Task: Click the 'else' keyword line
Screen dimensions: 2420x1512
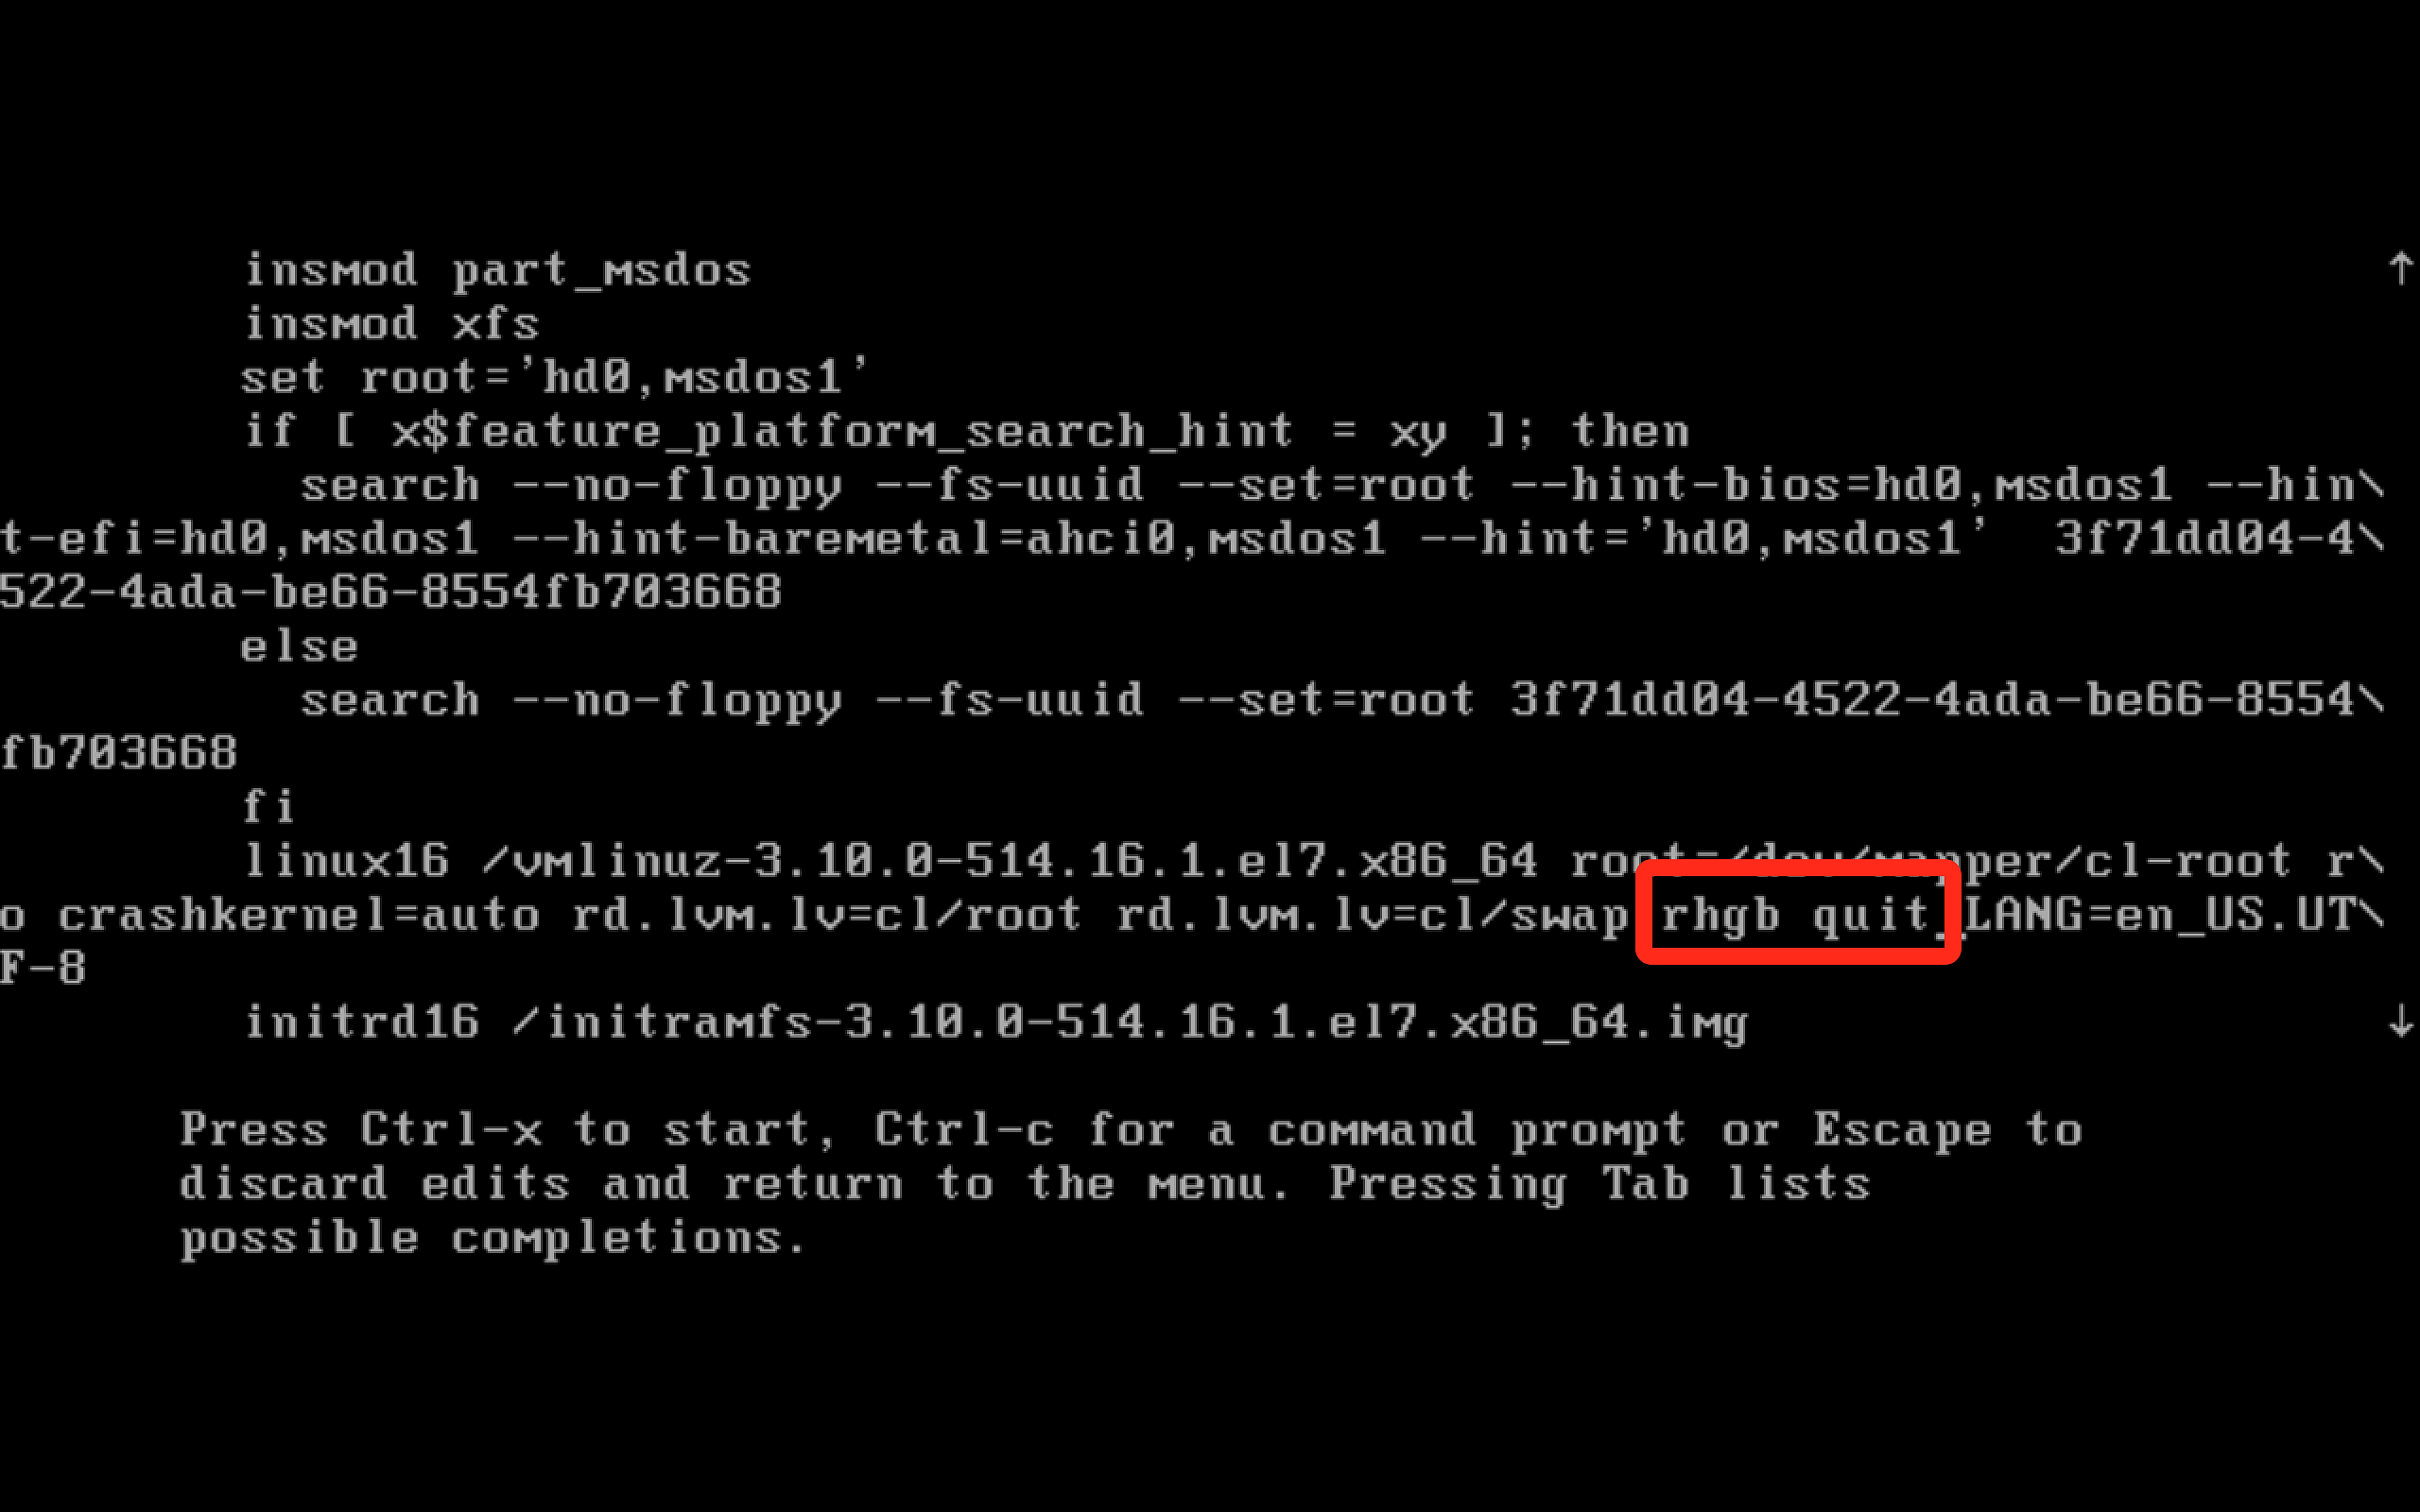Action: tap(300, 647)
